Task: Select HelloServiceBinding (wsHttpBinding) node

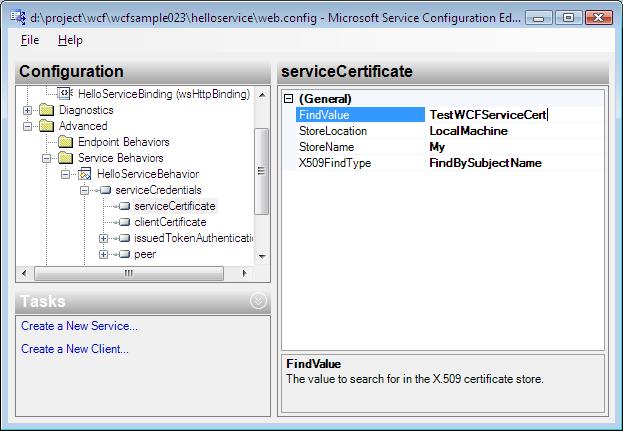Action: pos(164,94)
